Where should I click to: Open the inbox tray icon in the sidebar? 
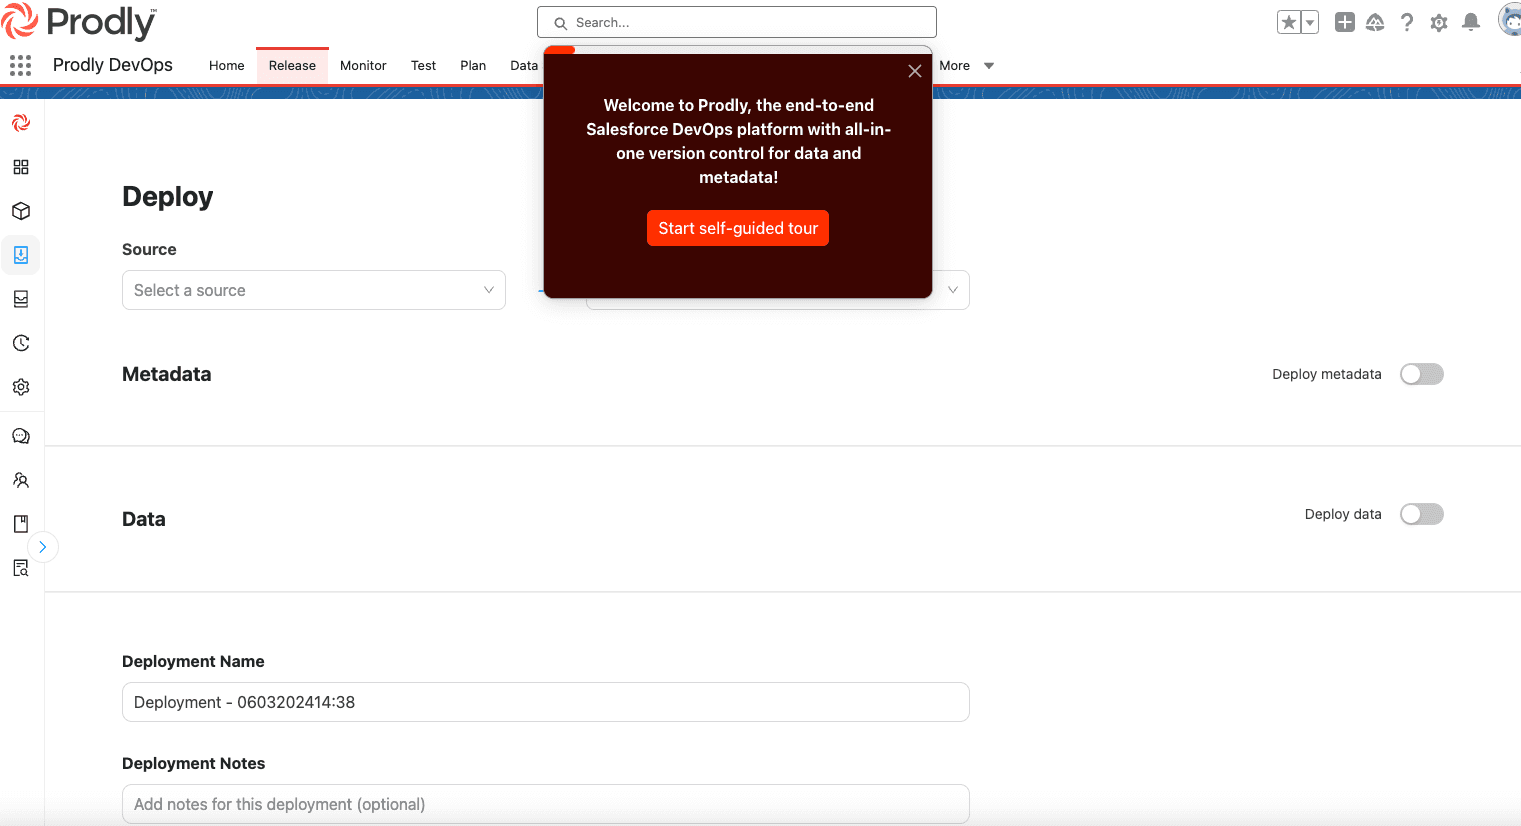[x=21, y=299]
